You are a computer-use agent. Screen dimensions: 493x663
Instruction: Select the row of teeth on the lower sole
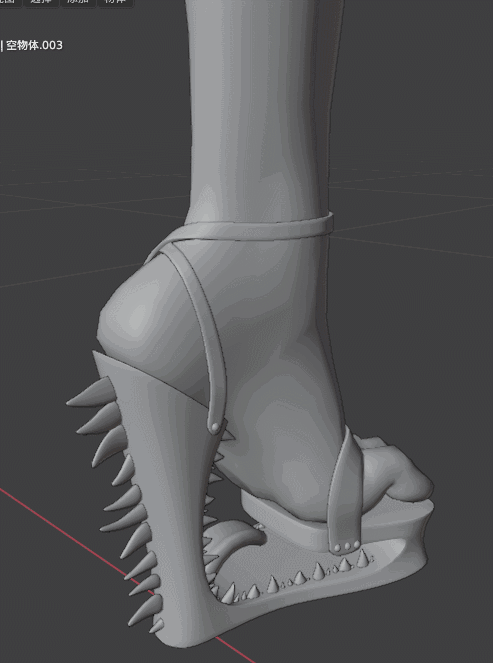click(292, 577)
